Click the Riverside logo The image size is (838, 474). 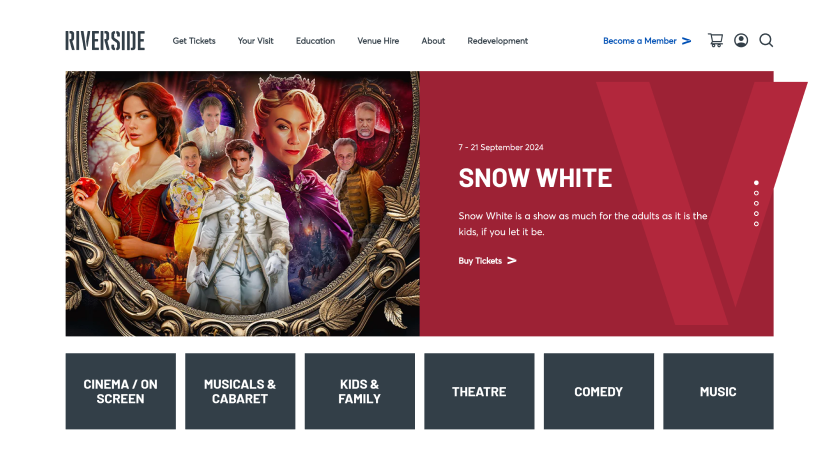coord(105,41)
